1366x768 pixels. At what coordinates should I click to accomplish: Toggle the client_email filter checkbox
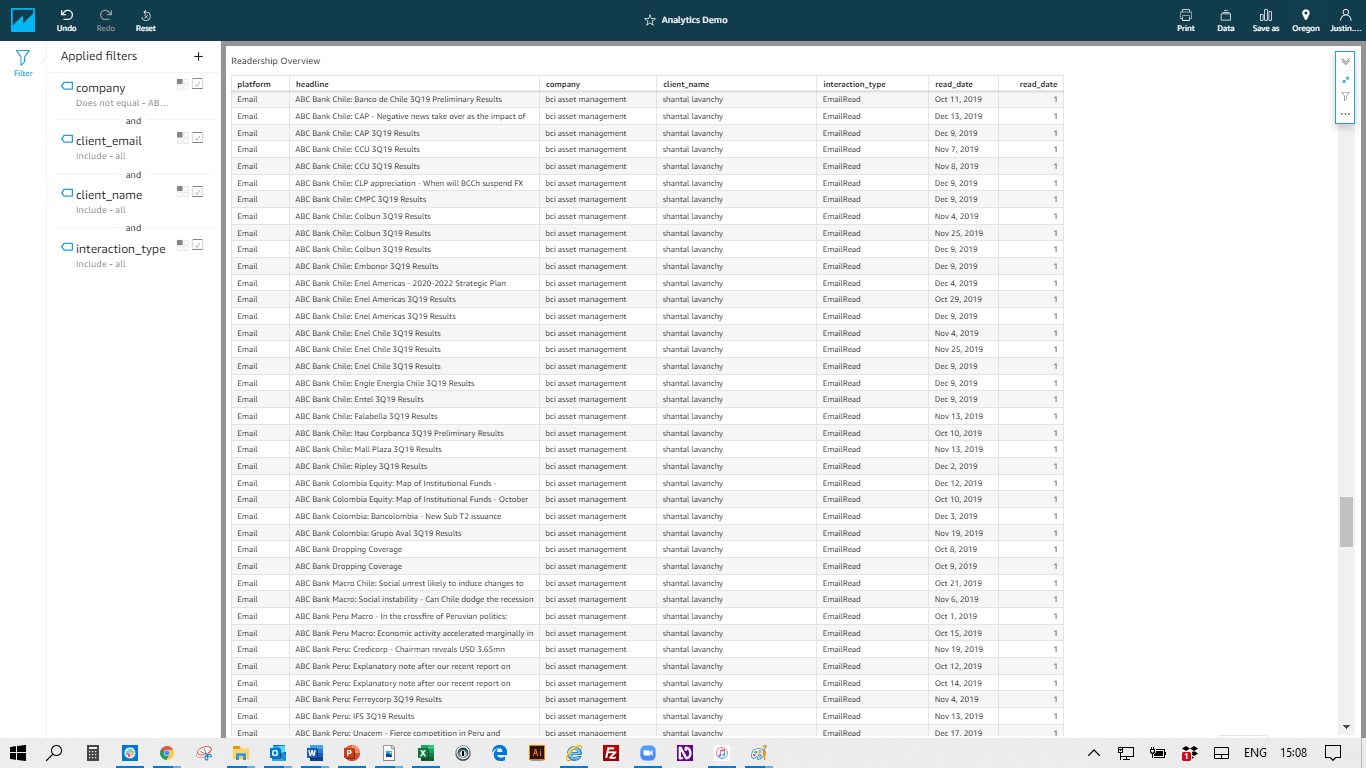click(198, 138)
